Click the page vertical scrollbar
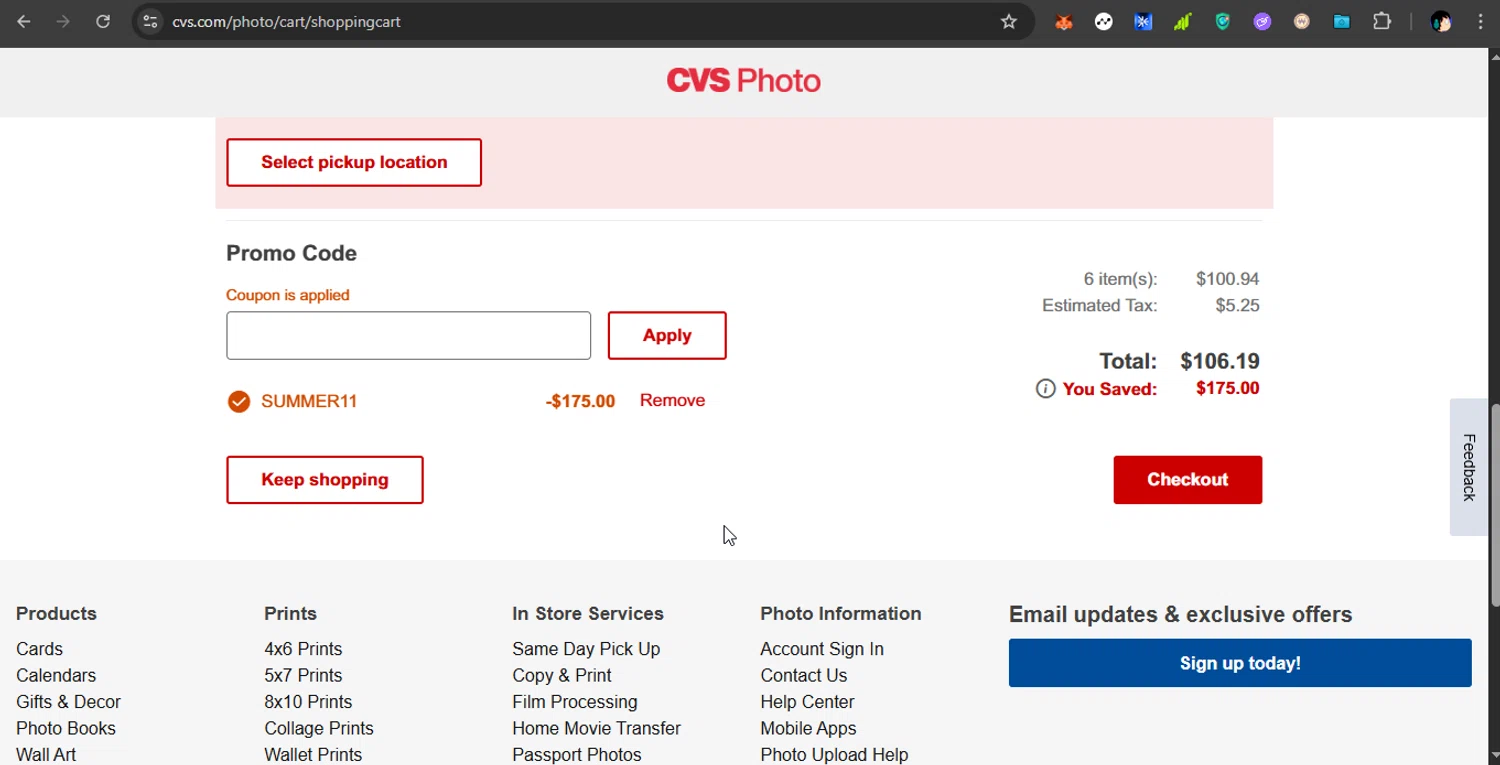 click(1494, 505)
